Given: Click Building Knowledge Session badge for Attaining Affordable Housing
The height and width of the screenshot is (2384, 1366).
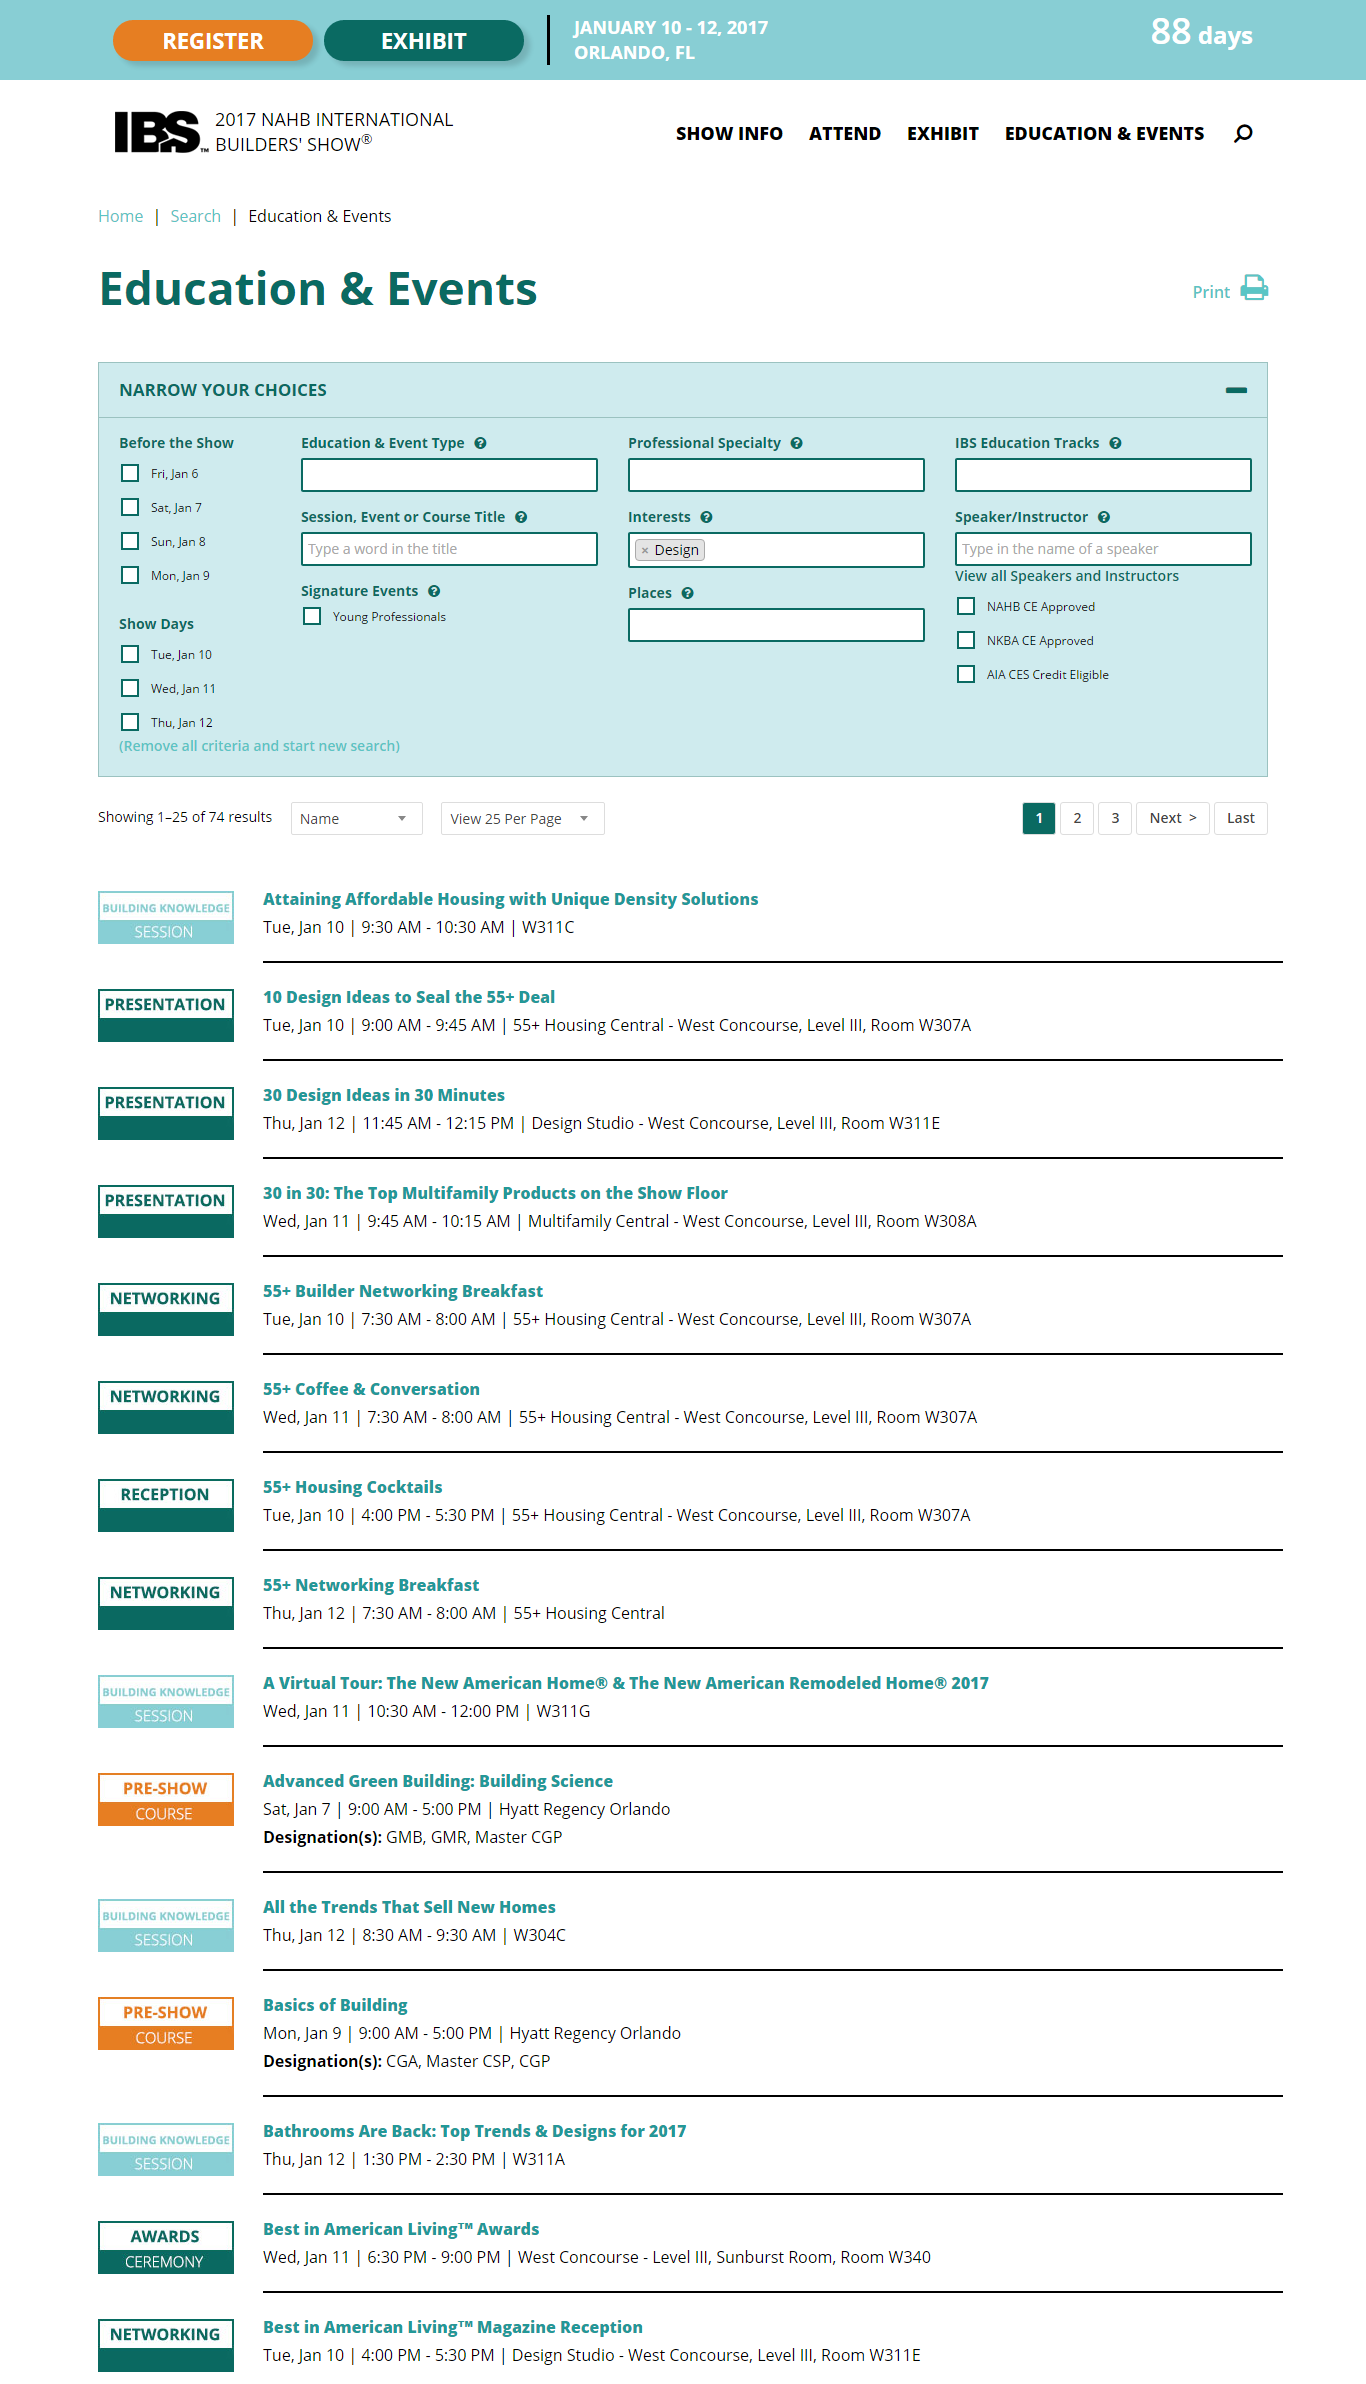Looking at the screenshot, I should click(x=166, y=918).
